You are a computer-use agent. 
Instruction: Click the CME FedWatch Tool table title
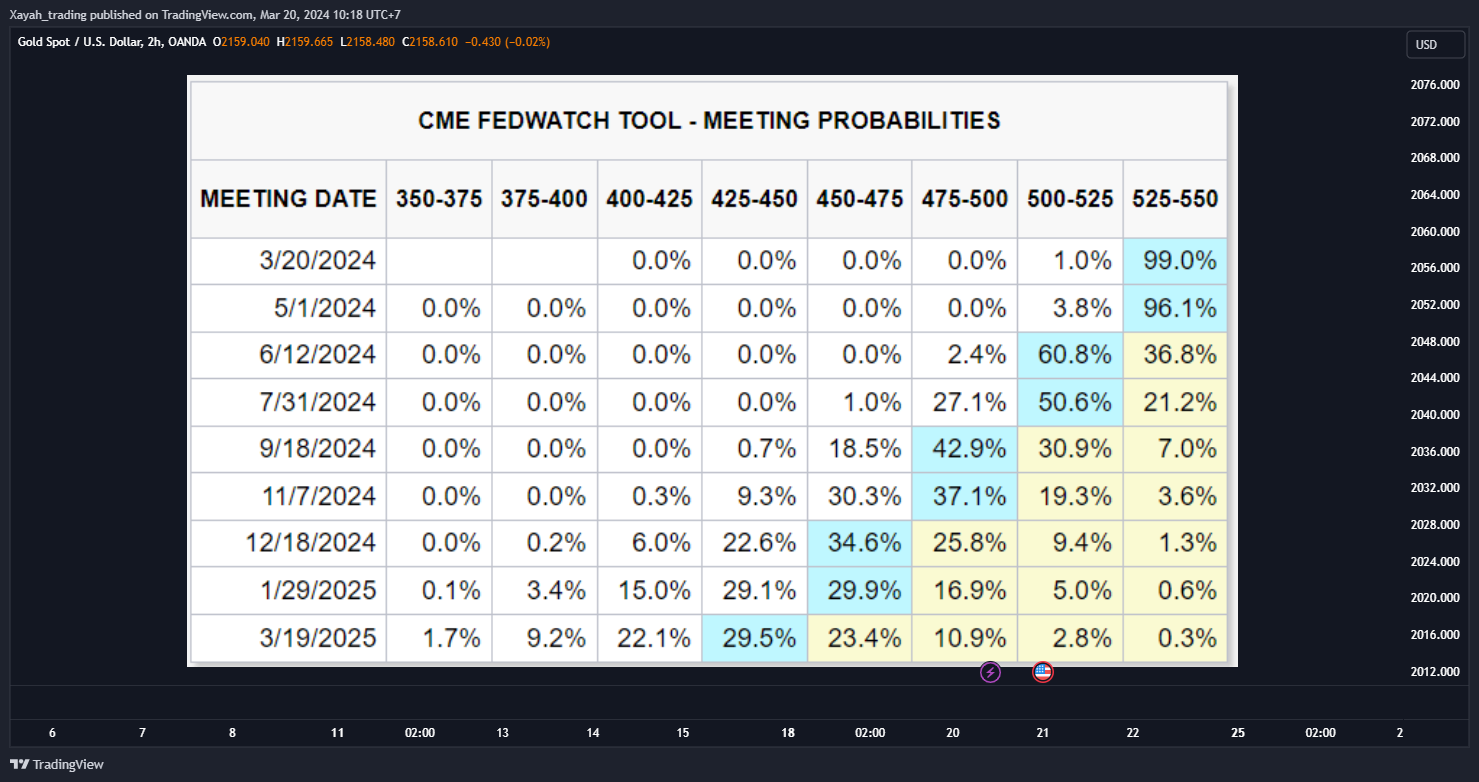(x=709, y=121)
